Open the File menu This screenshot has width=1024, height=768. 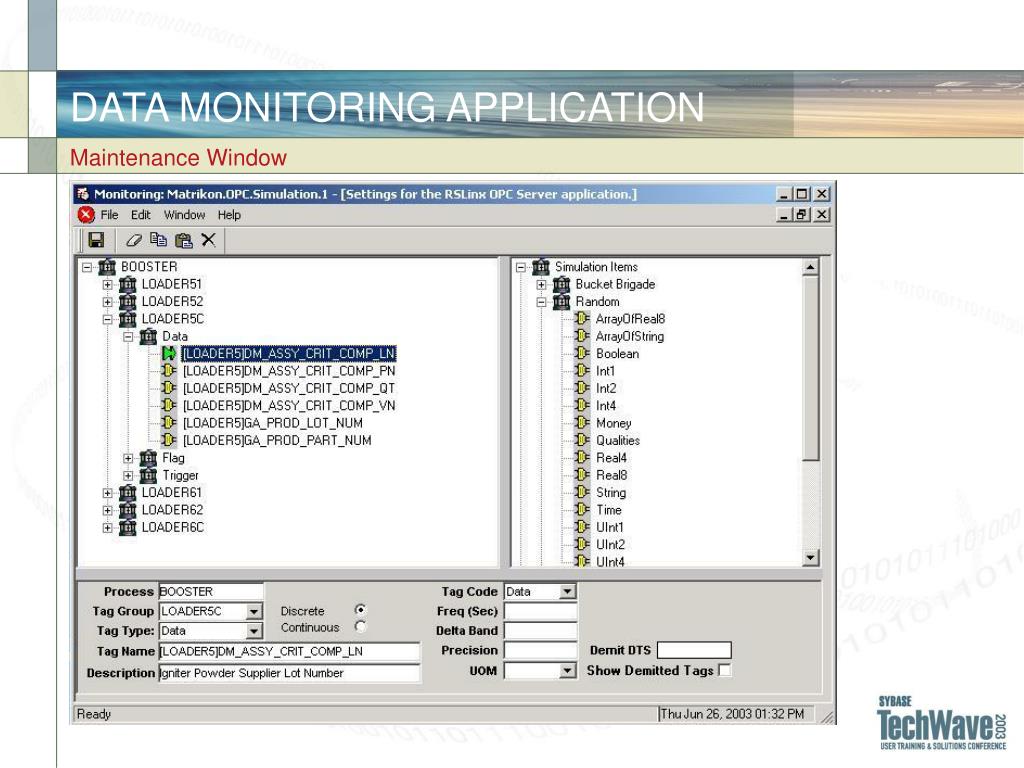pos(109,215)
